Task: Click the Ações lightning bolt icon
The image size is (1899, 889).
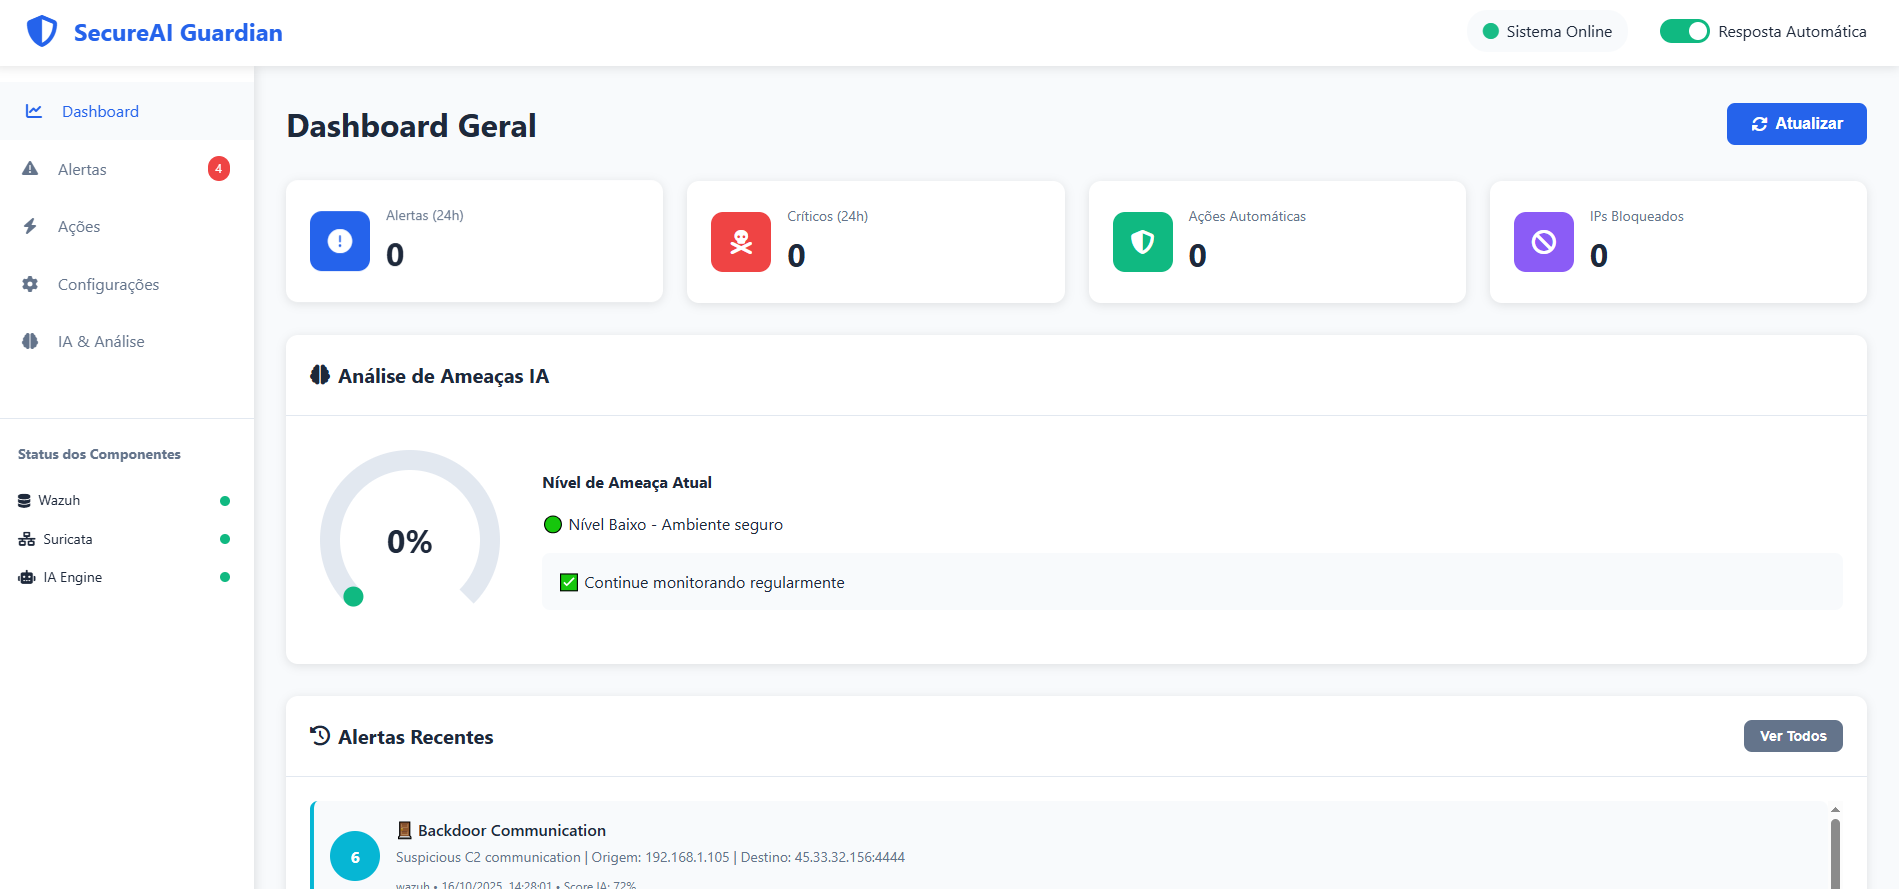Action: [x=30, y=227]
